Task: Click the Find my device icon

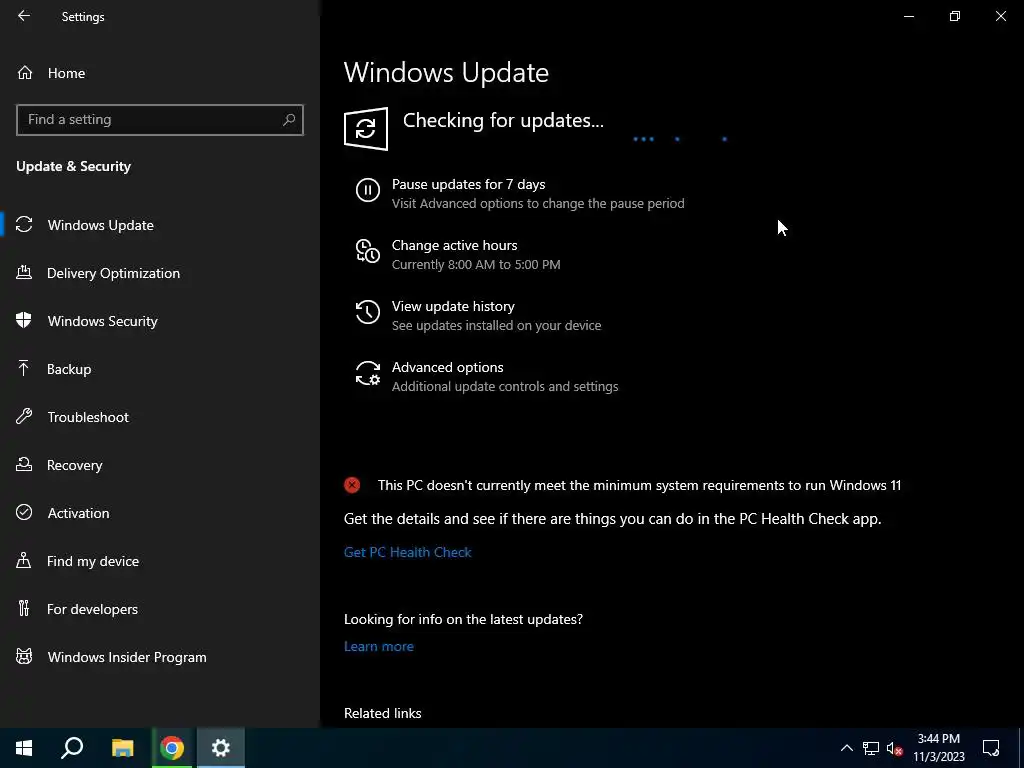Action: (x=24, y=560)
